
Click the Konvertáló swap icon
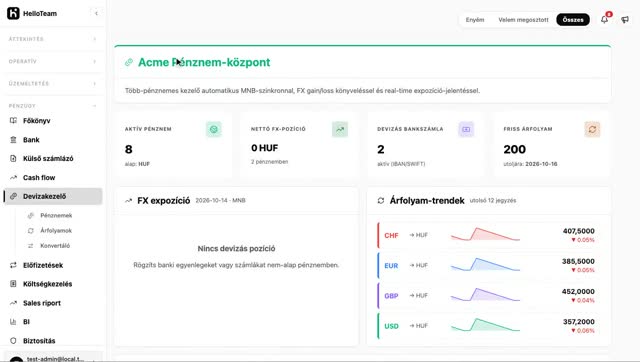pos(31,246)
